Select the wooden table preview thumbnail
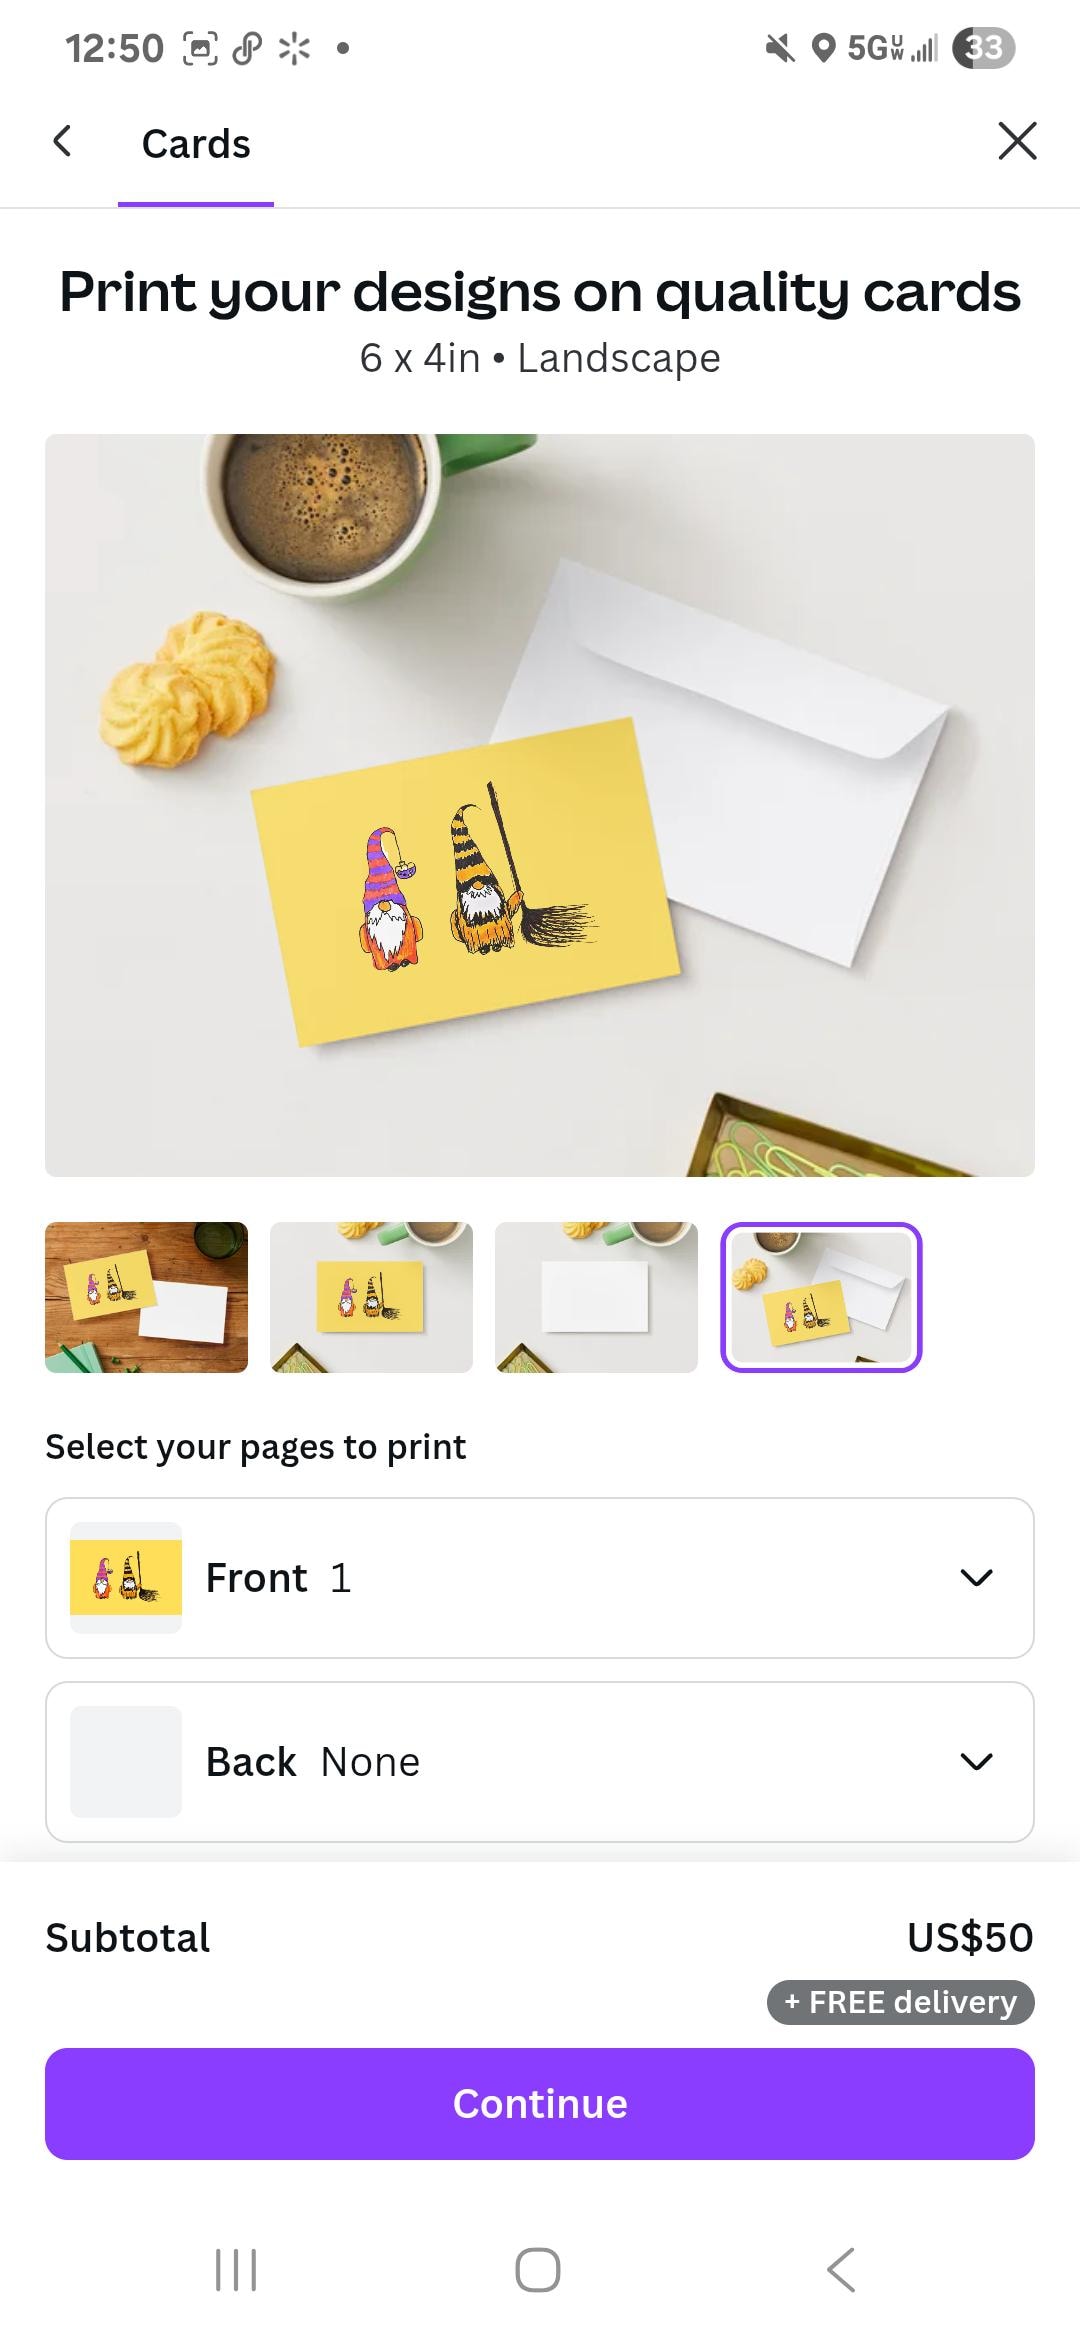 [146, 1297]
